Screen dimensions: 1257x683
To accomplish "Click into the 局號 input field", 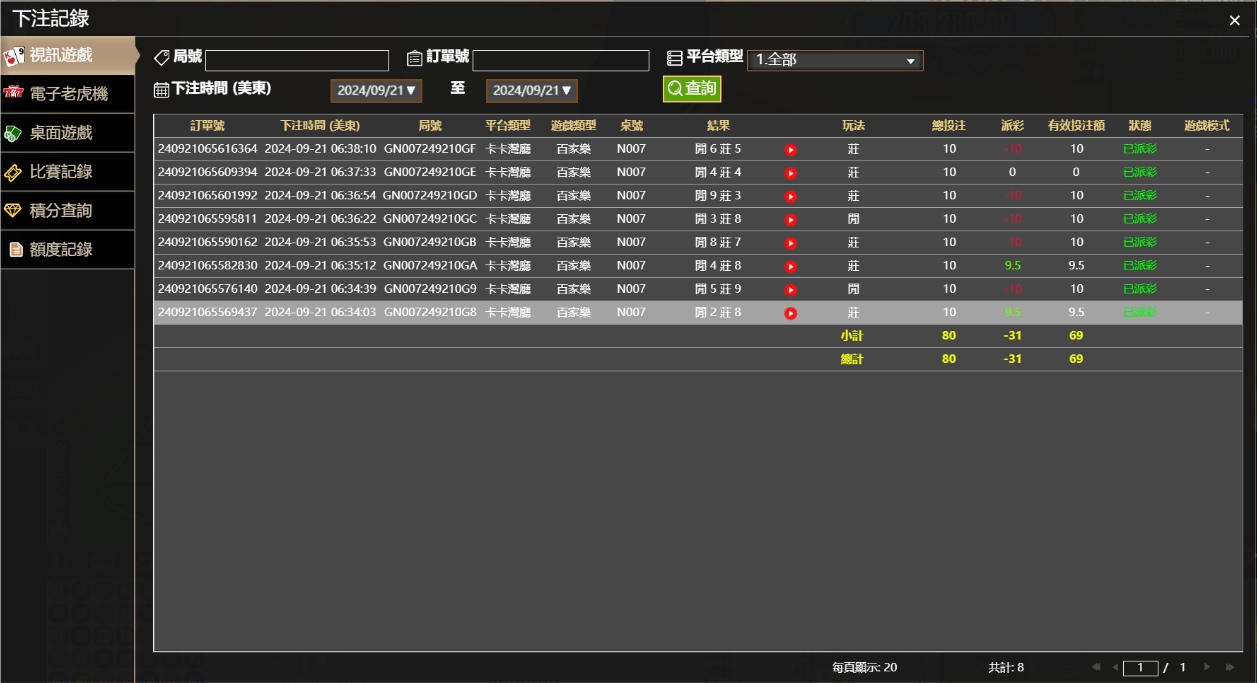I will 295,60.
